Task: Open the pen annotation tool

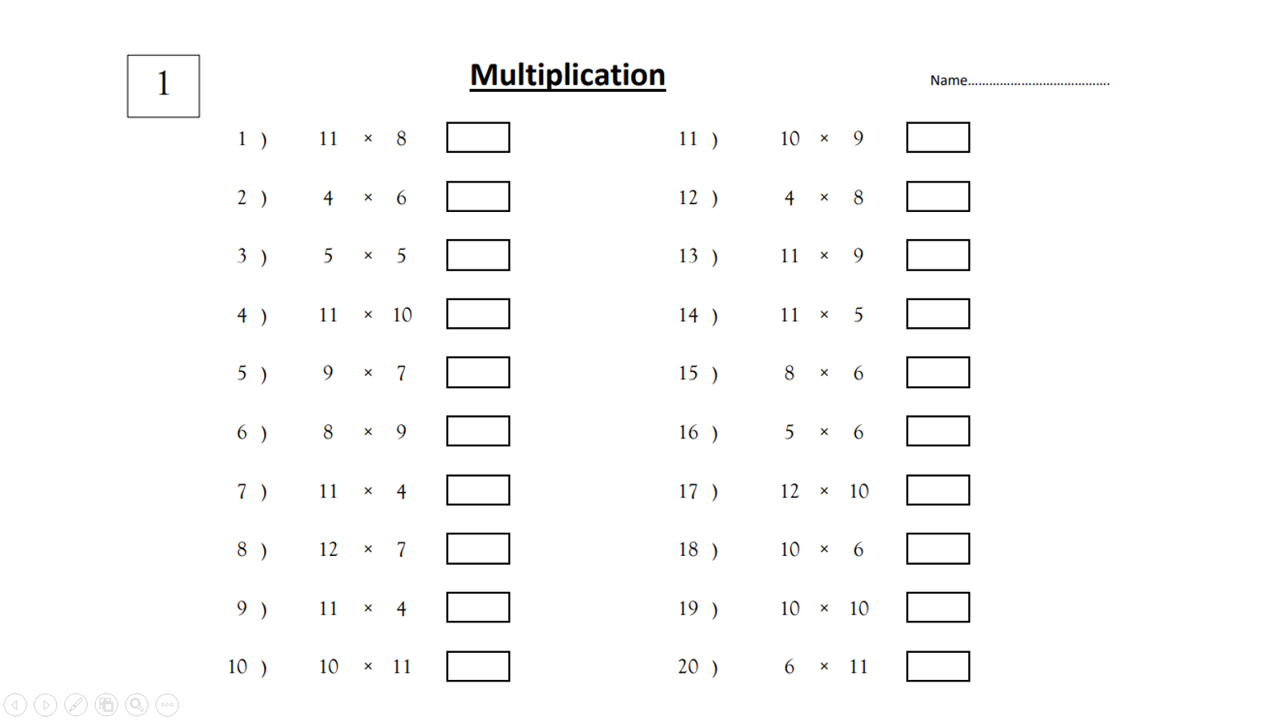Action: coord(75,704)
